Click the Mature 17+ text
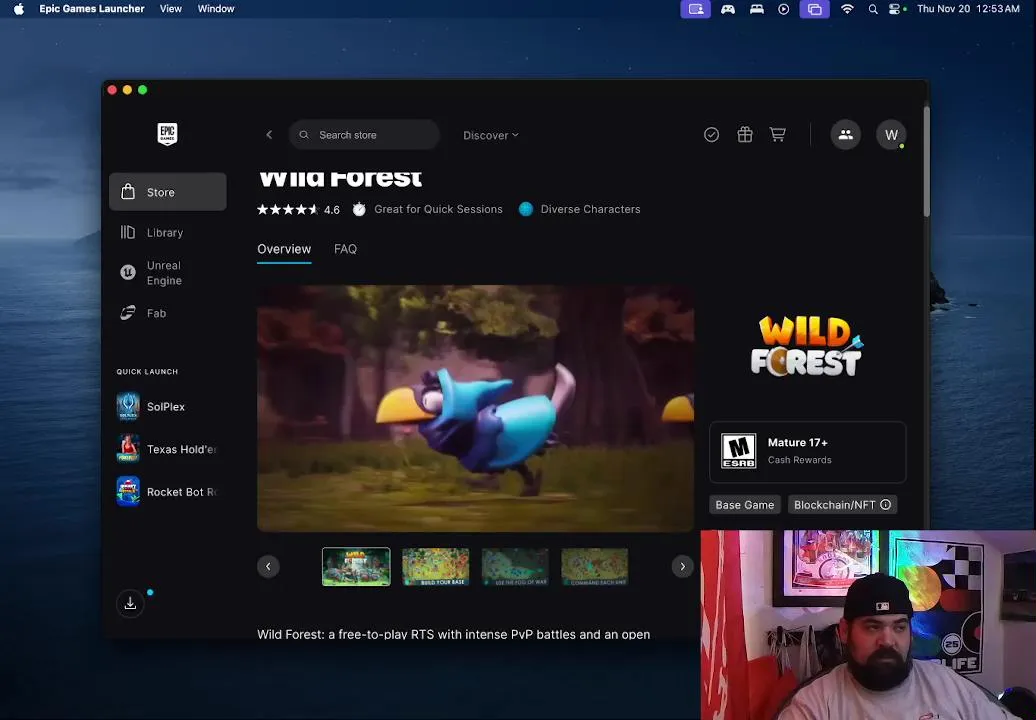Screen dimensions: 1036x720 click(797, 443)
